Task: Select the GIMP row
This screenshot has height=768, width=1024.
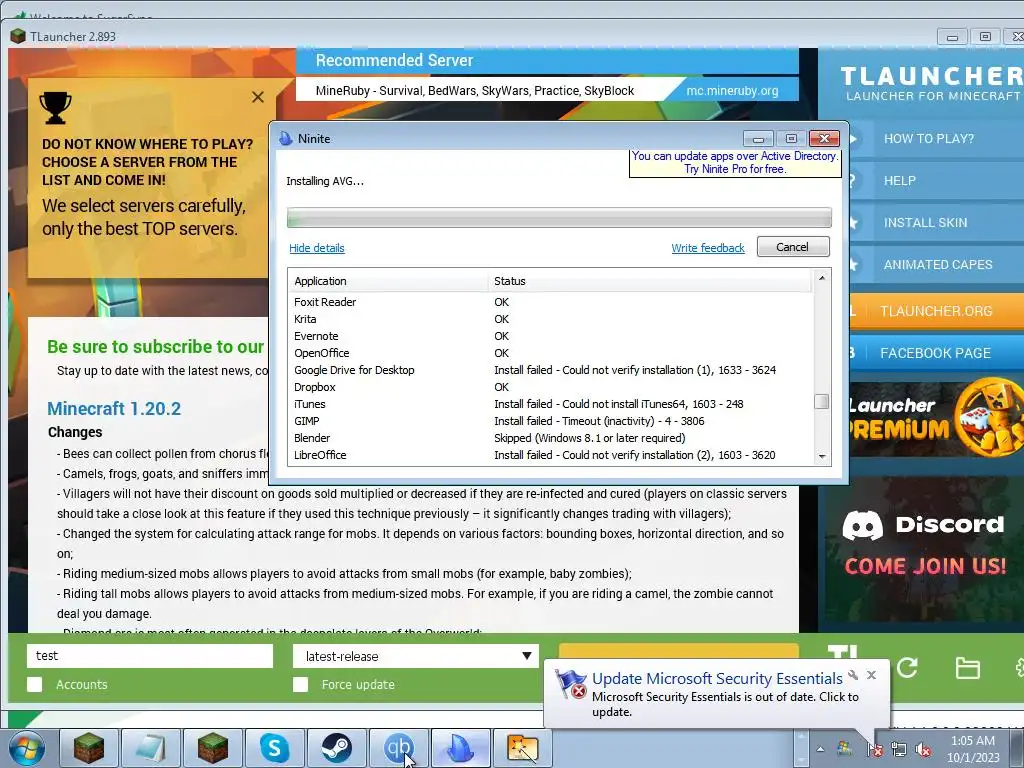Action: click(550, 421)
